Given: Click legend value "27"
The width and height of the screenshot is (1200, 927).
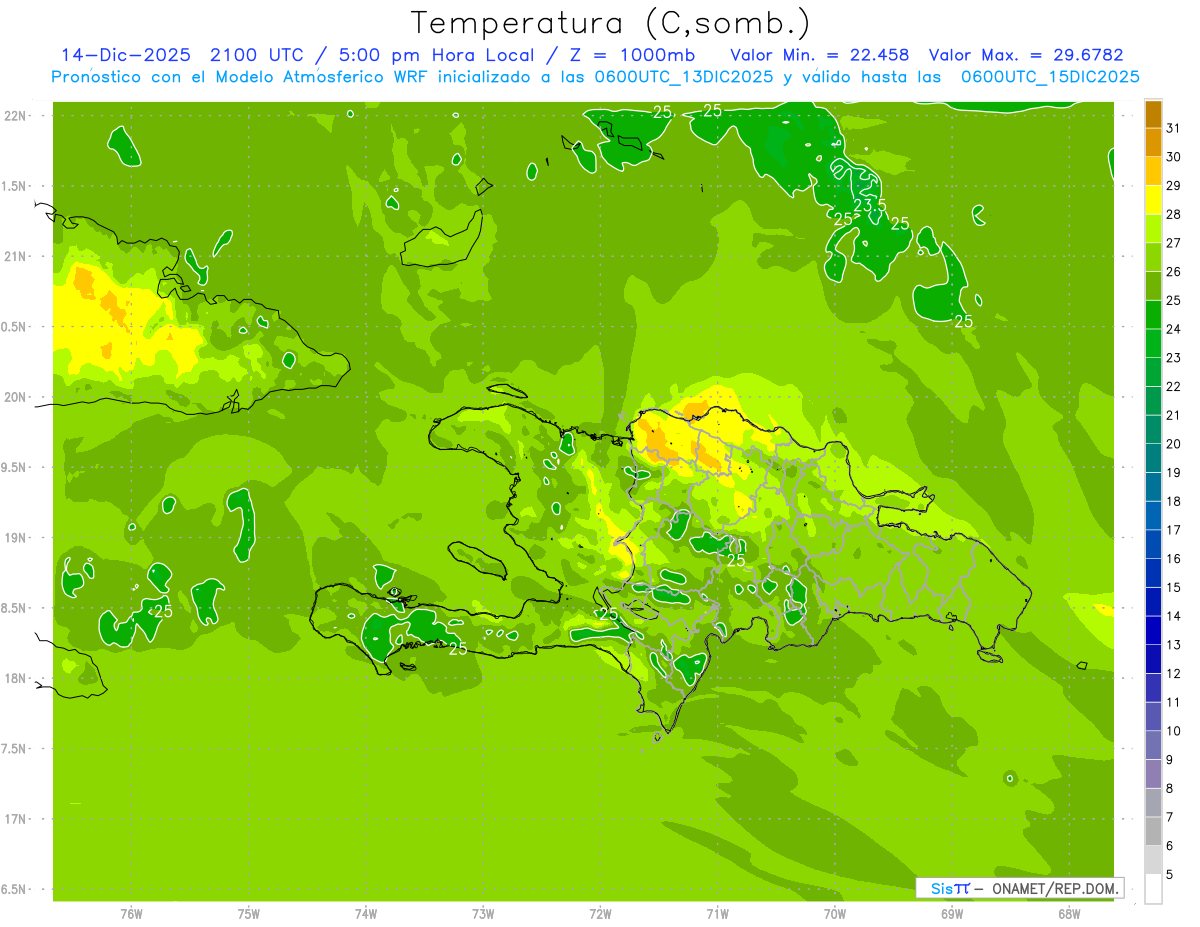Looking at the screenshot, I should click(1174, 243).
